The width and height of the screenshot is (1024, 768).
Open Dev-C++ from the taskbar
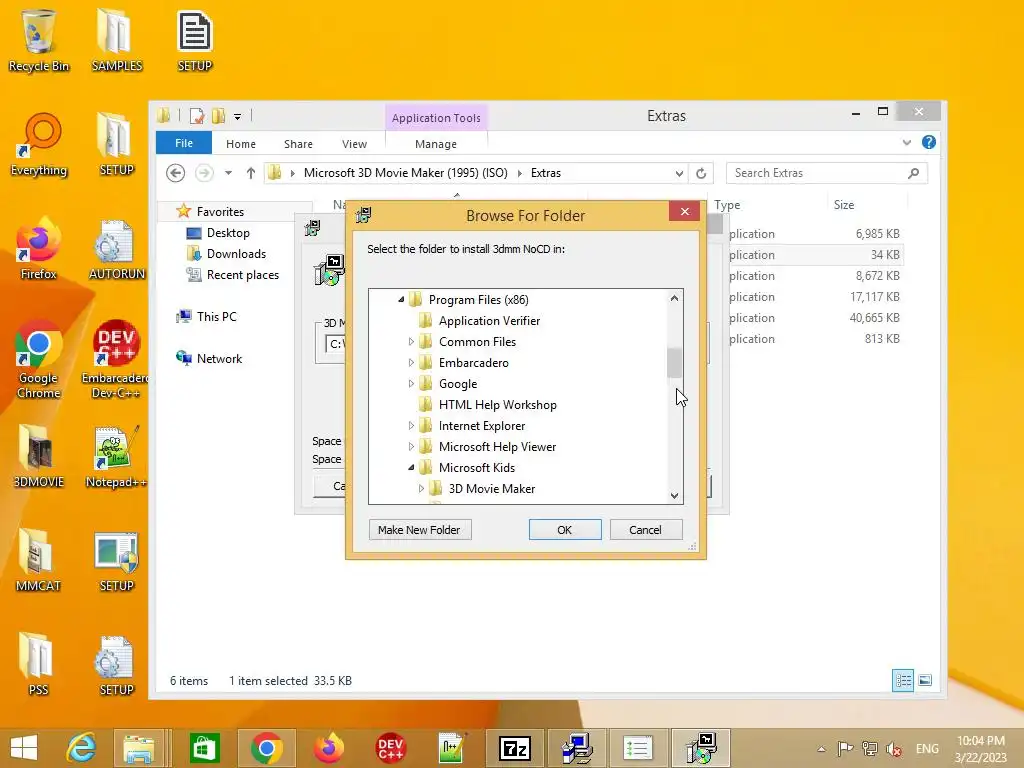[x=391, y=748]
